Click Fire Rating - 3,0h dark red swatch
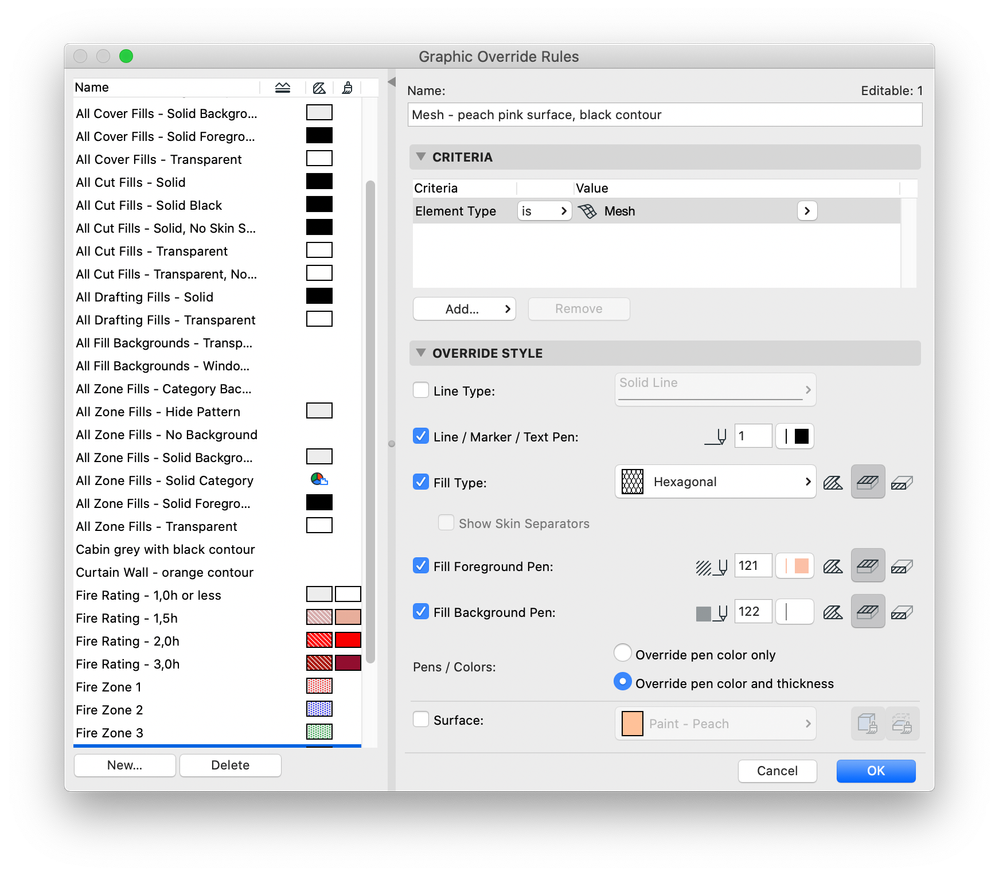Image resolution: width=999 pixels, height=876 pixels. (x=348, y=663)
